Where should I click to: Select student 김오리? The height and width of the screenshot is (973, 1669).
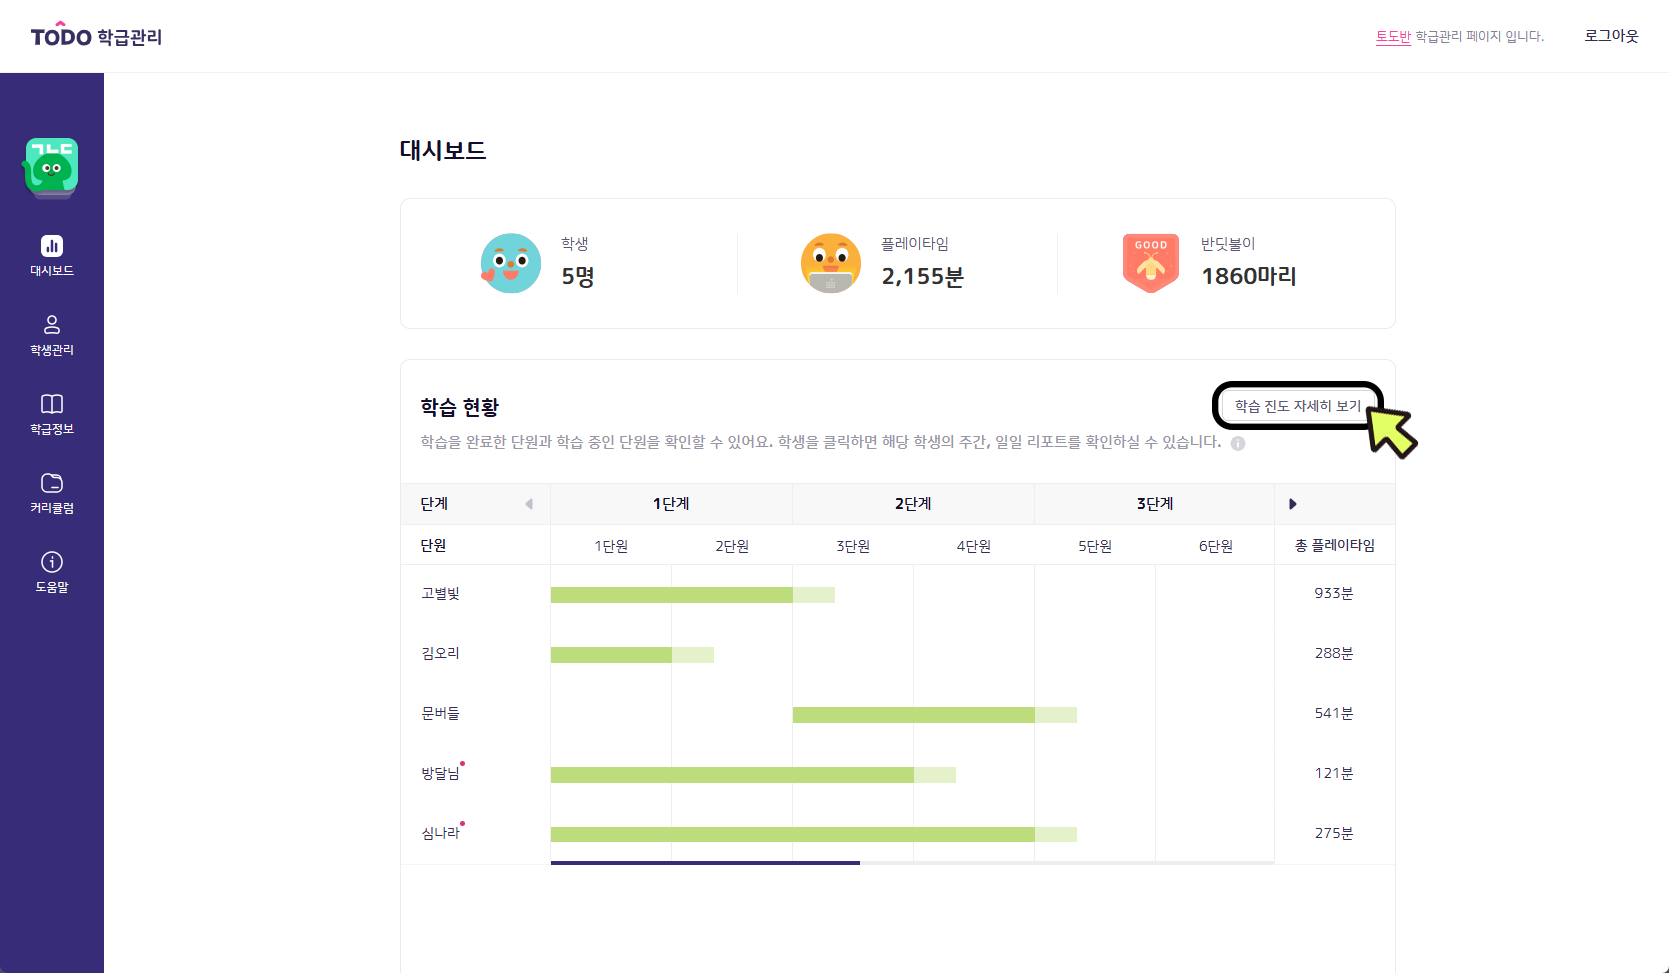point(440,653)
